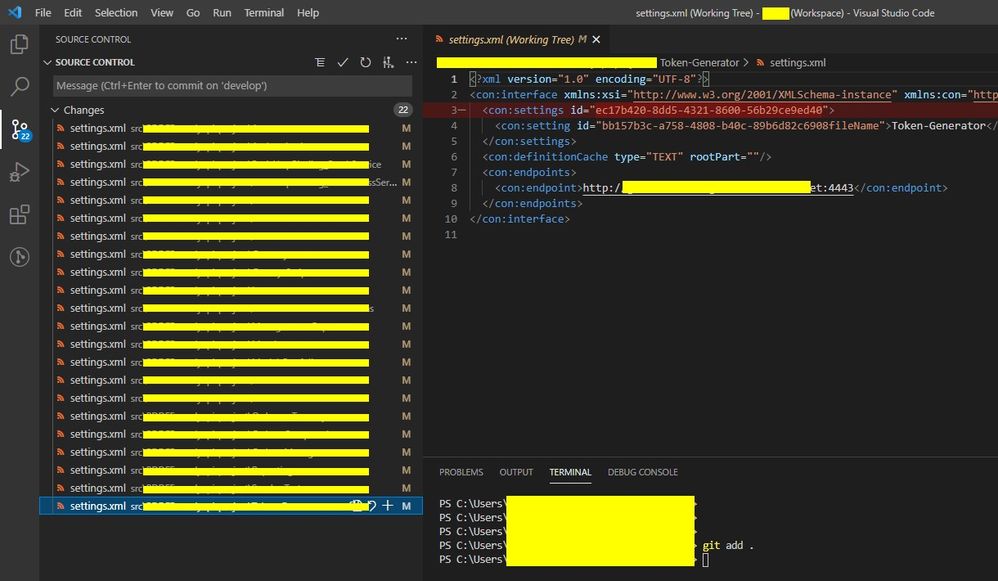Click the Token-Generator breadcrumb segment
This screenshot has height=581, width=998.
coord(699,62)
